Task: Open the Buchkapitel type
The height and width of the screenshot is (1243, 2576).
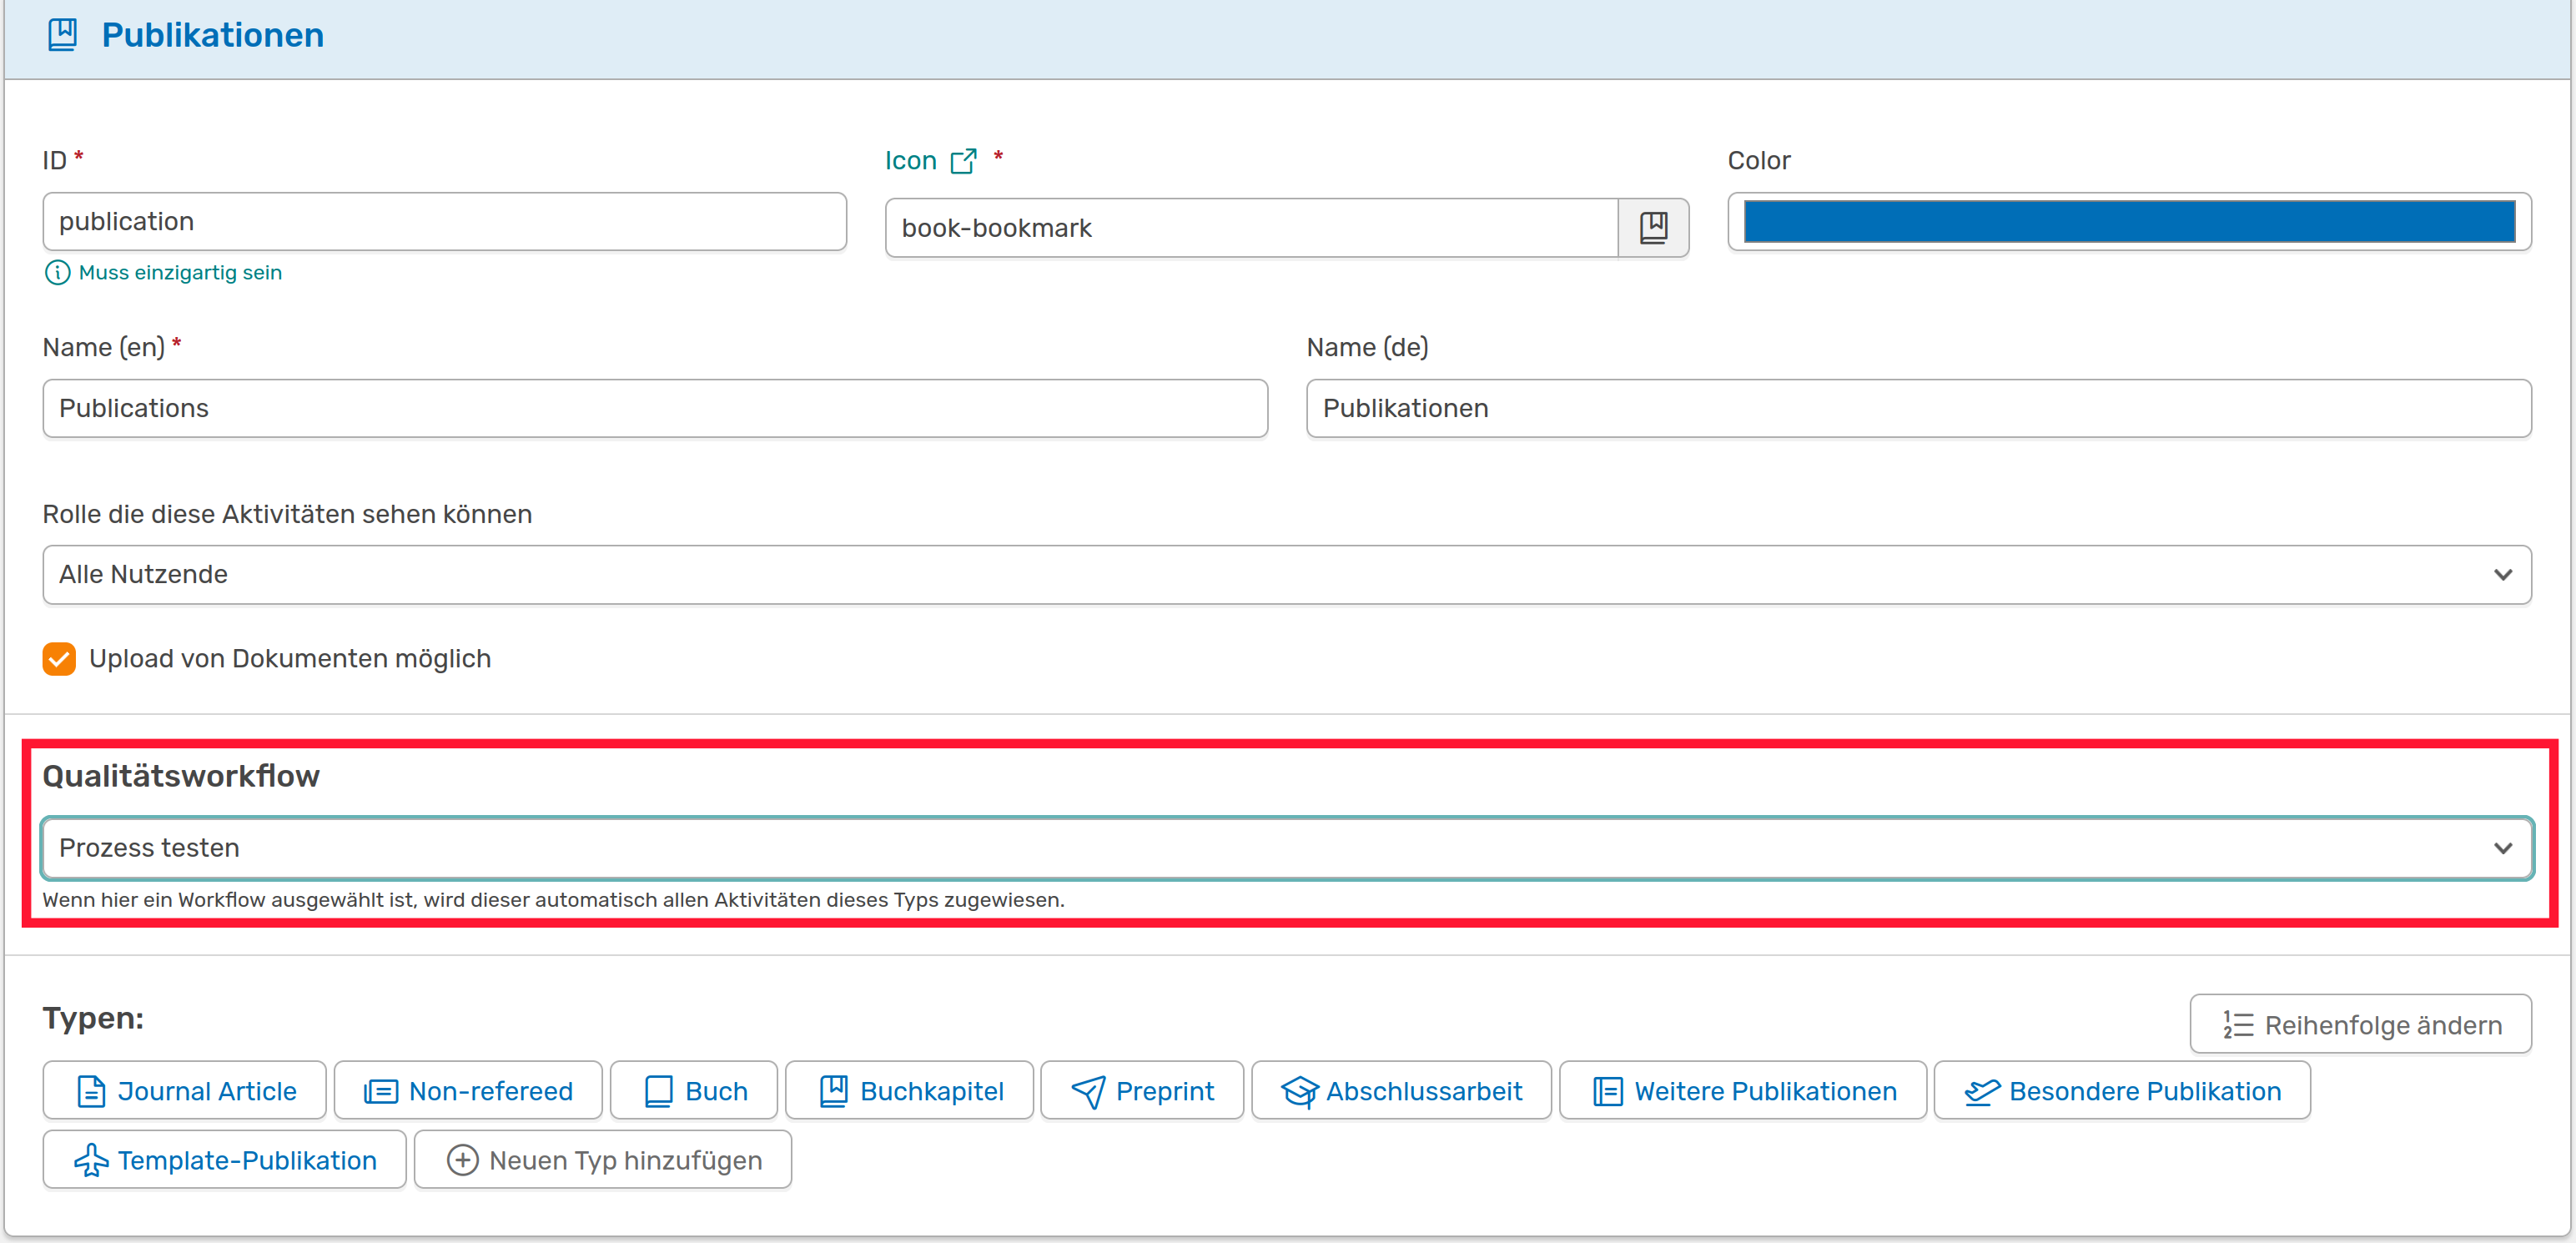Action: point(910,1090)
